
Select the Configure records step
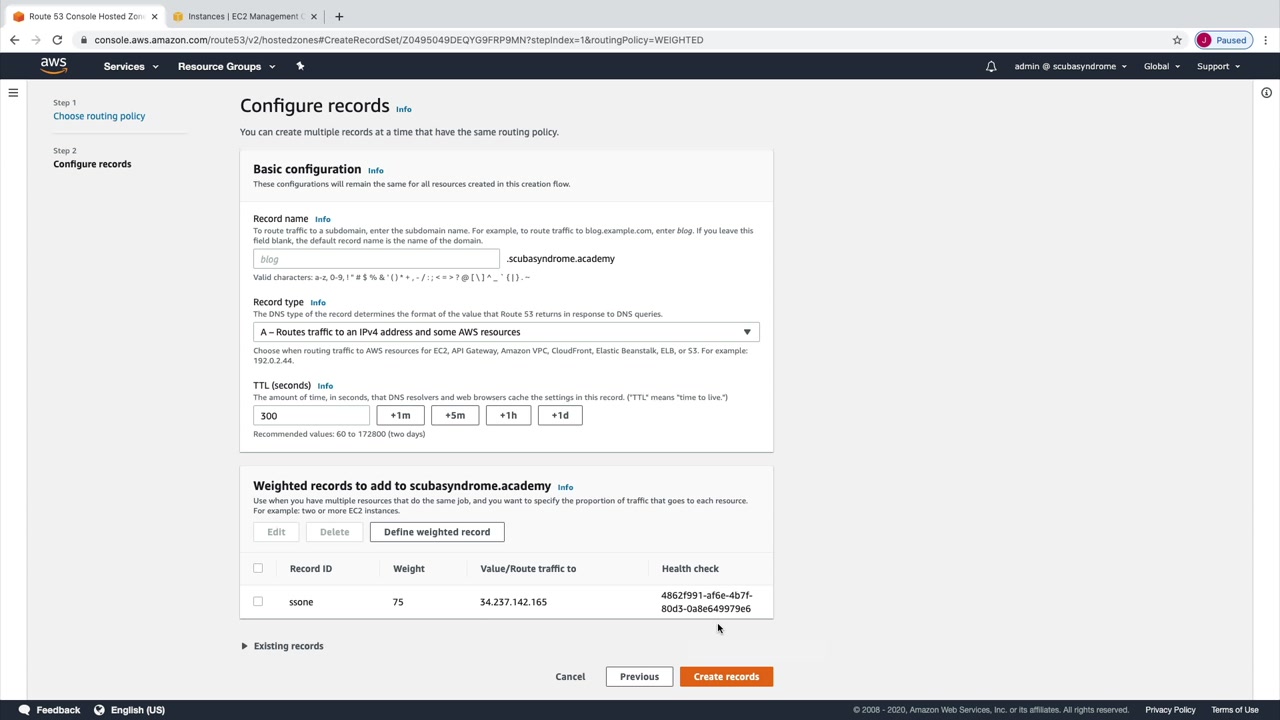92,164
